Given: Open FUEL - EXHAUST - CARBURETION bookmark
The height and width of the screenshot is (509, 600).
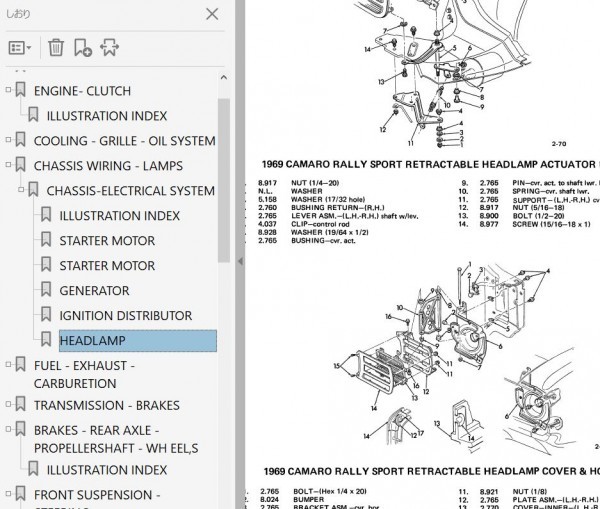Looking at the screenshot, I should pos(84,374).
